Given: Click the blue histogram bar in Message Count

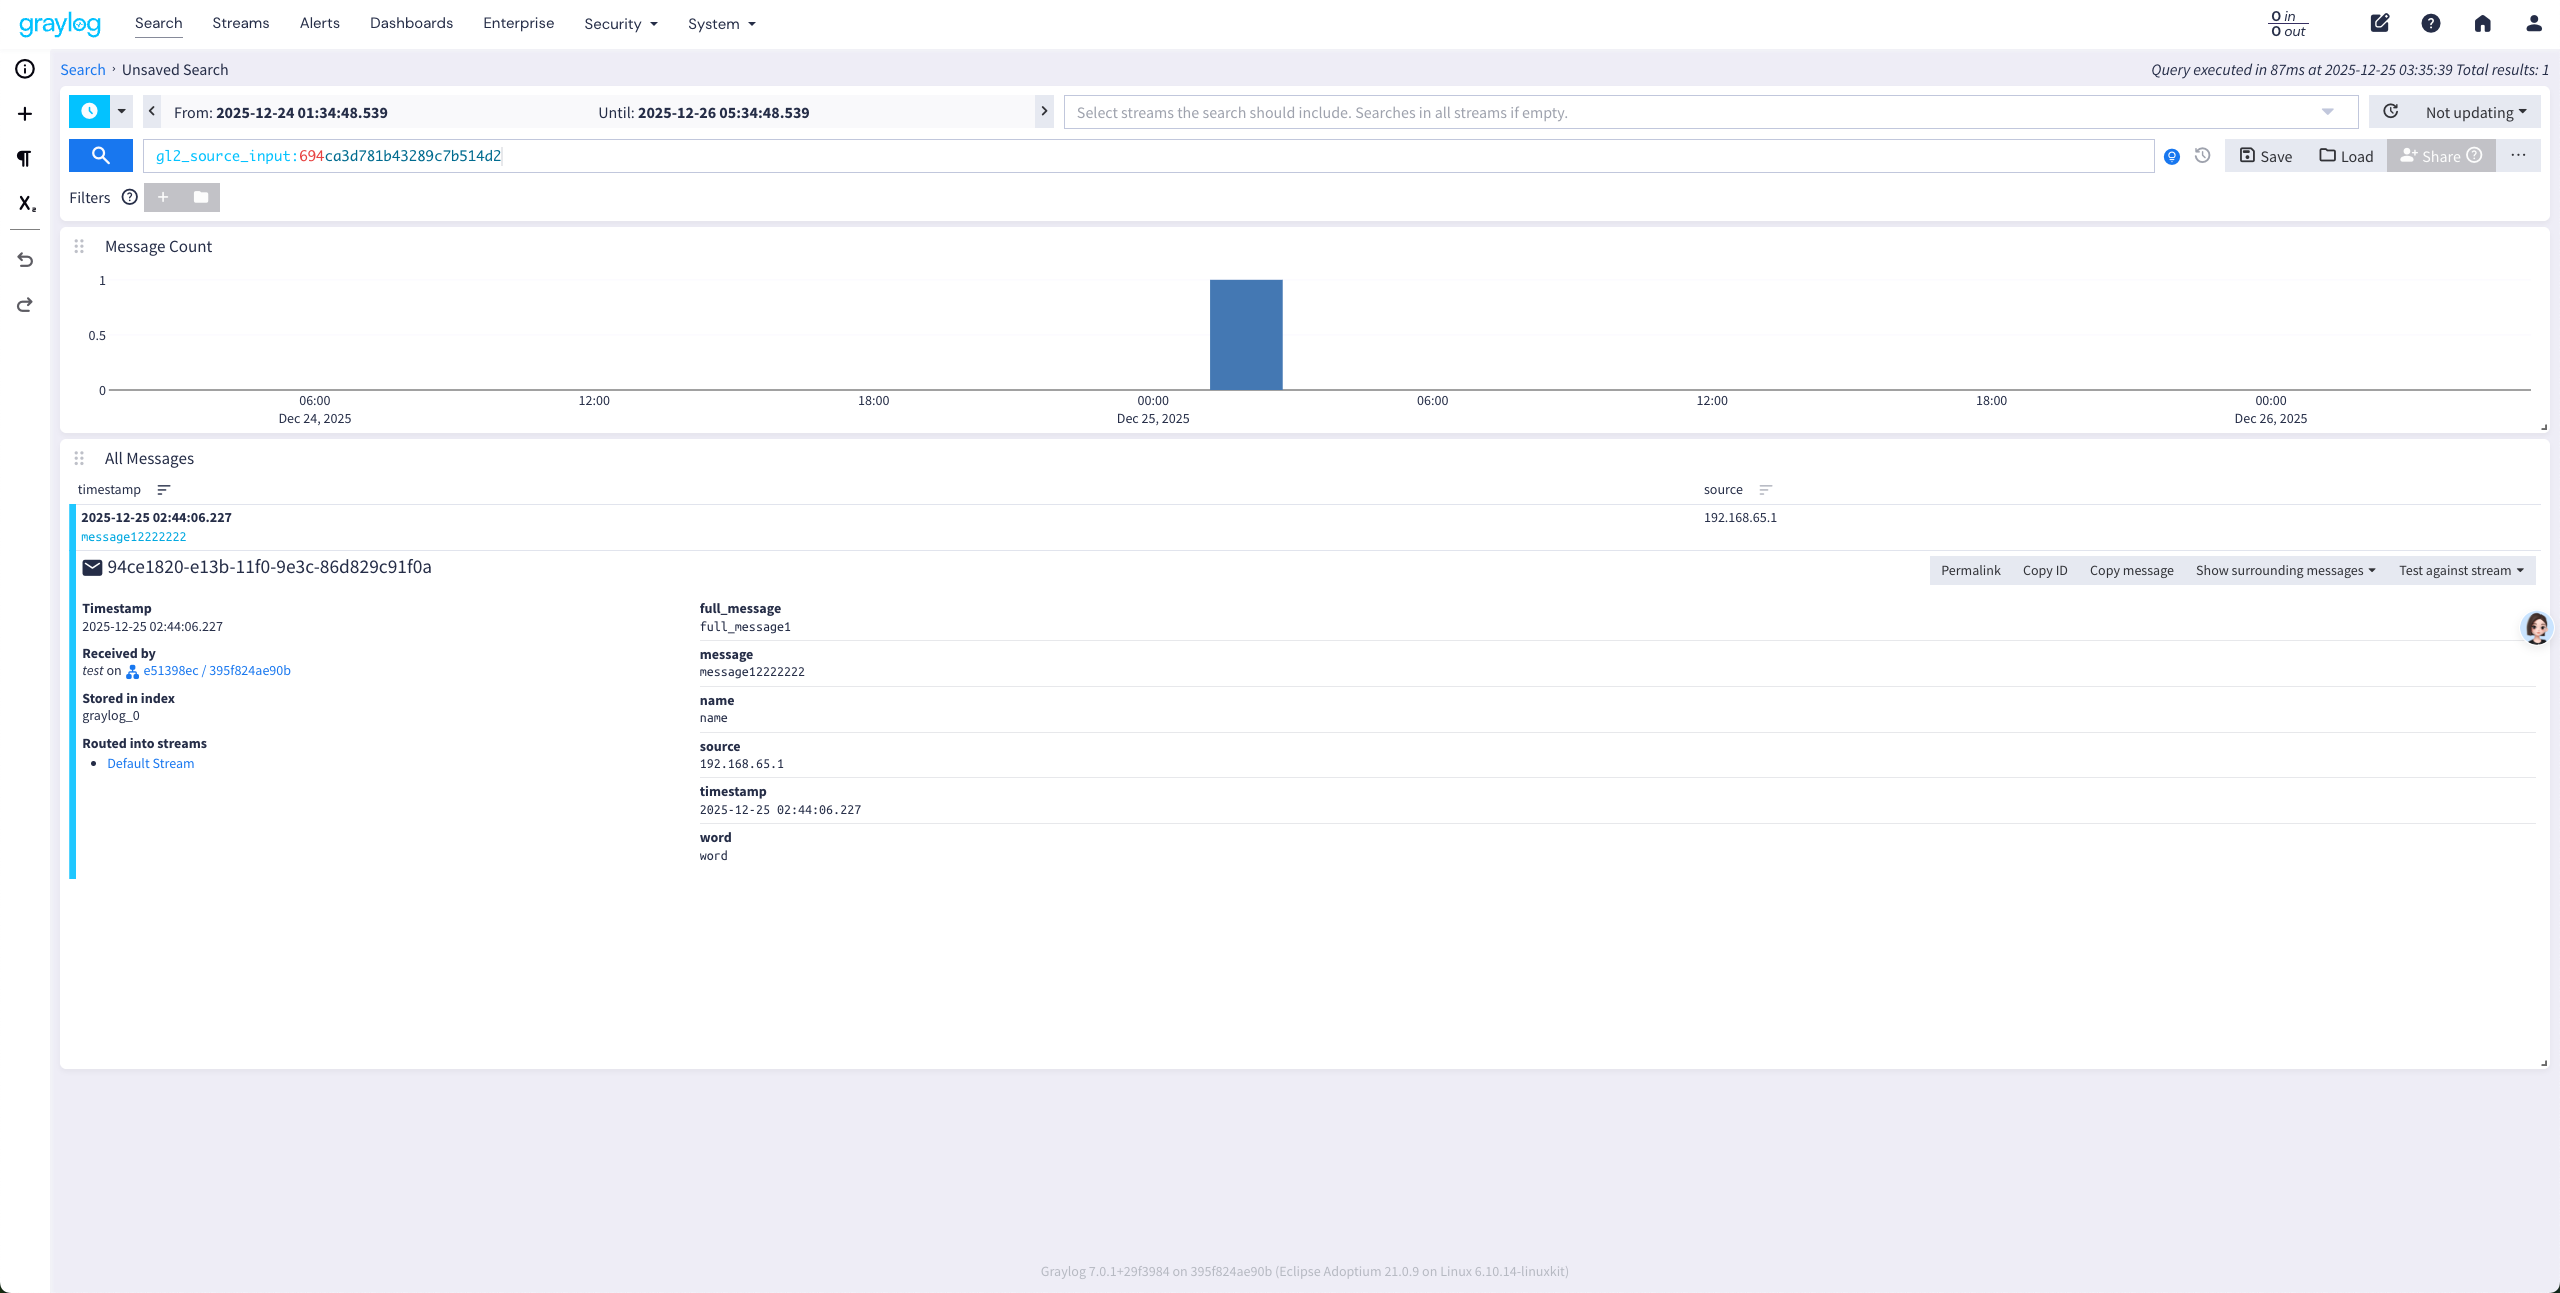Looking at the screenshot, I should (1246, 335).
